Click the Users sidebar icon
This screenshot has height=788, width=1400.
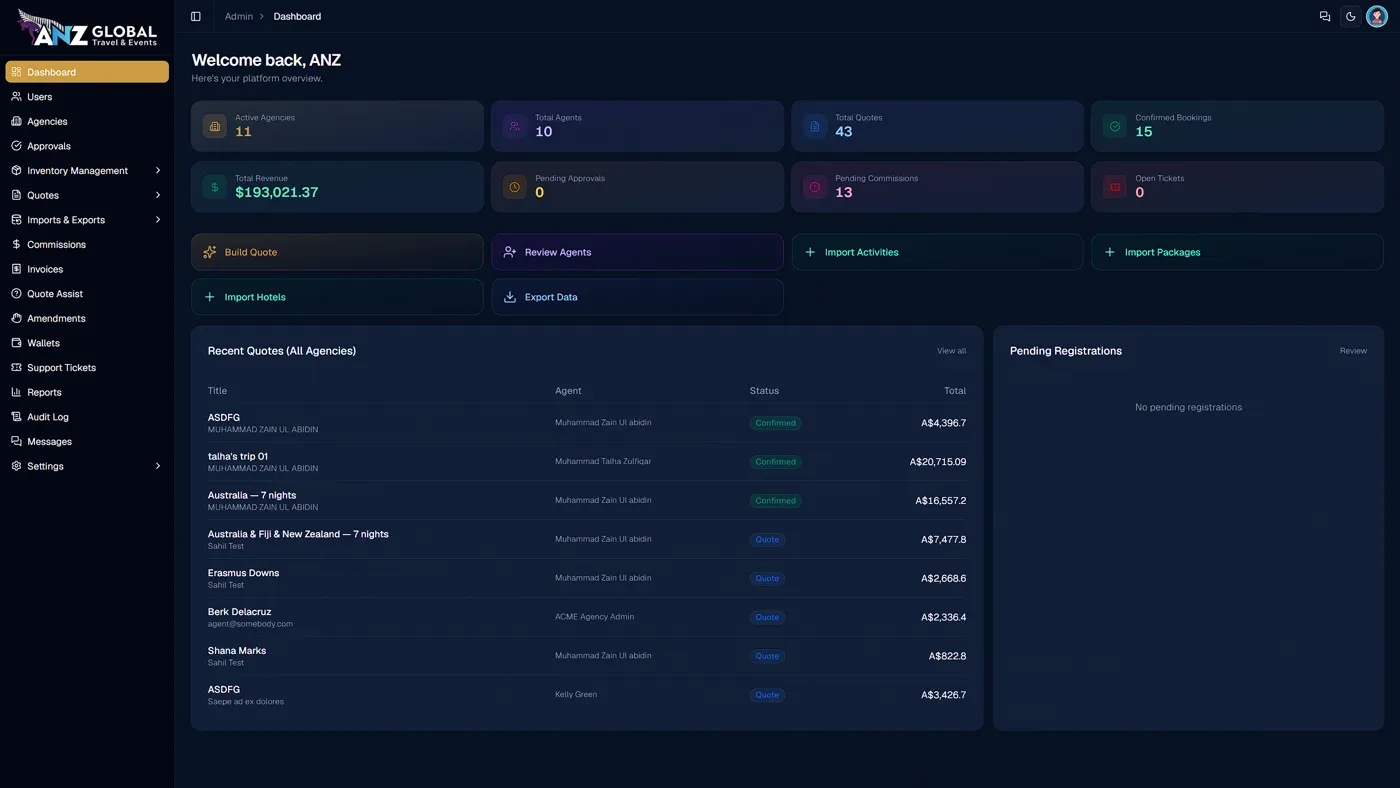(16, 97)
